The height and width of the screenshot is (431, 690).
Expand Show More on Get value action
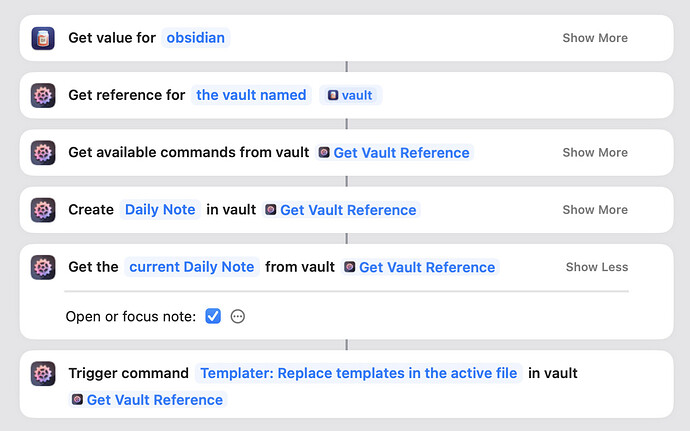point(595,38)
